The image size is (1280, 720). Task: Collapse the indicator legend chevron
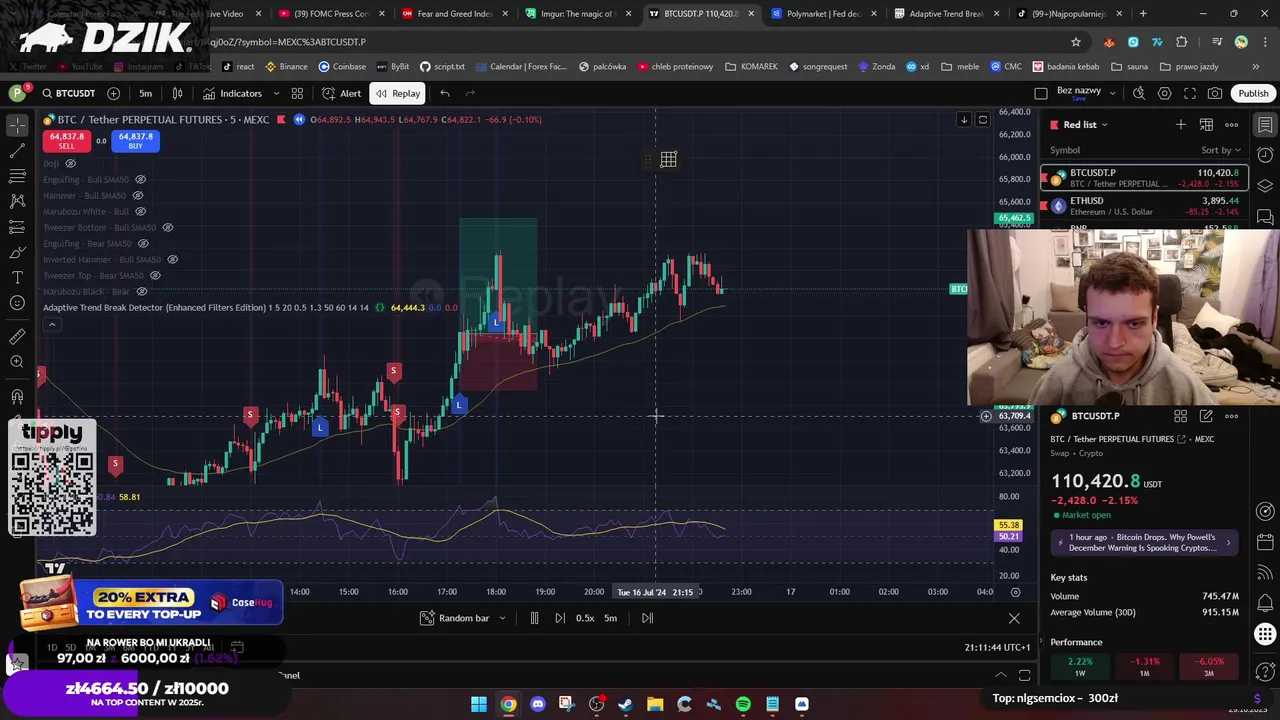click(52, 324)
